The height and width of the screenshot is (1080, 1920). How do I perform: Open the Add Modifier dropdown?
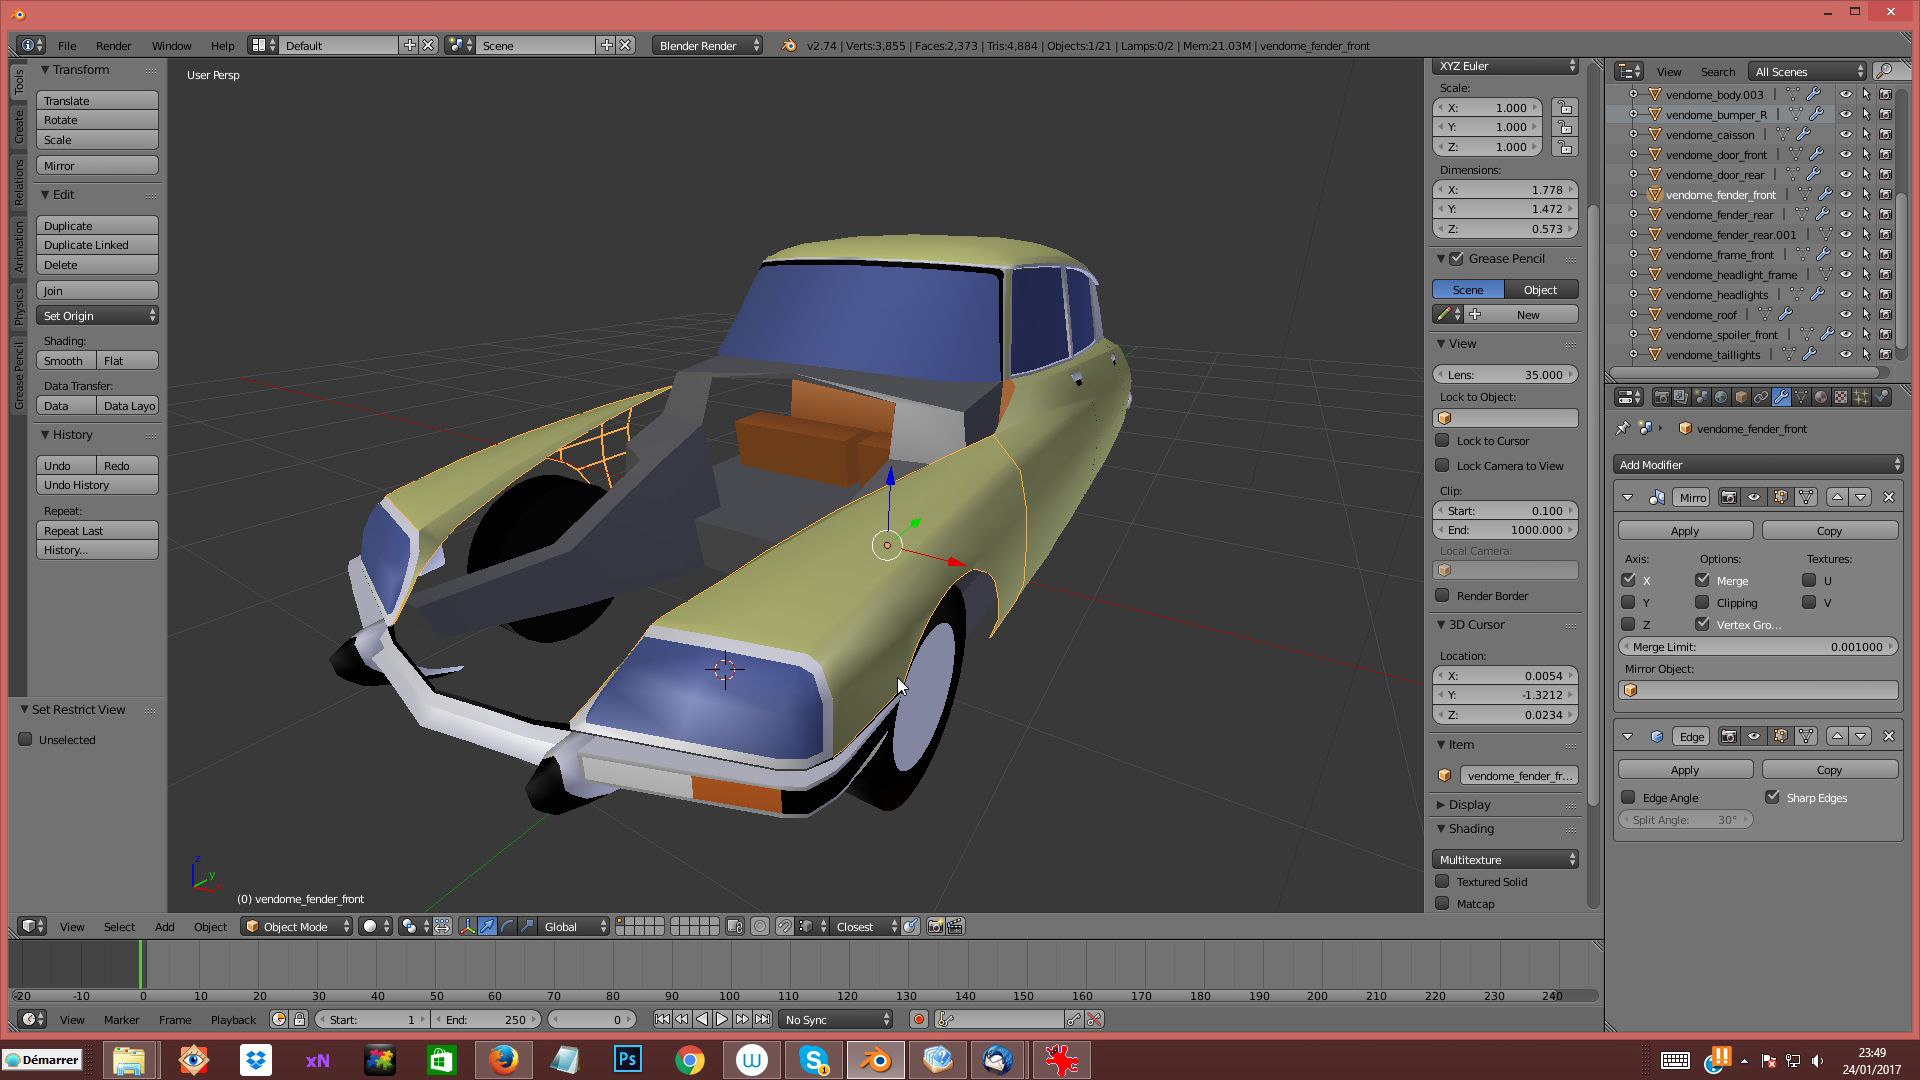[1757, 464]
